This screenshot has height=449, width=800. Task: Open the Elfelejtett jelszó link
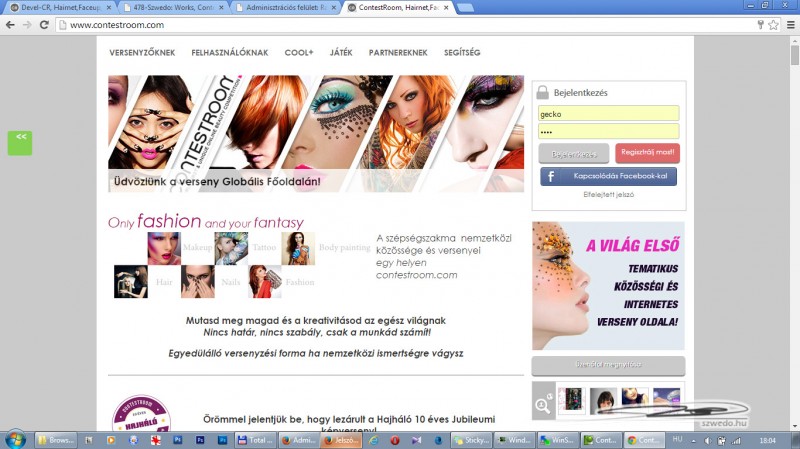[x=609, y=194]
